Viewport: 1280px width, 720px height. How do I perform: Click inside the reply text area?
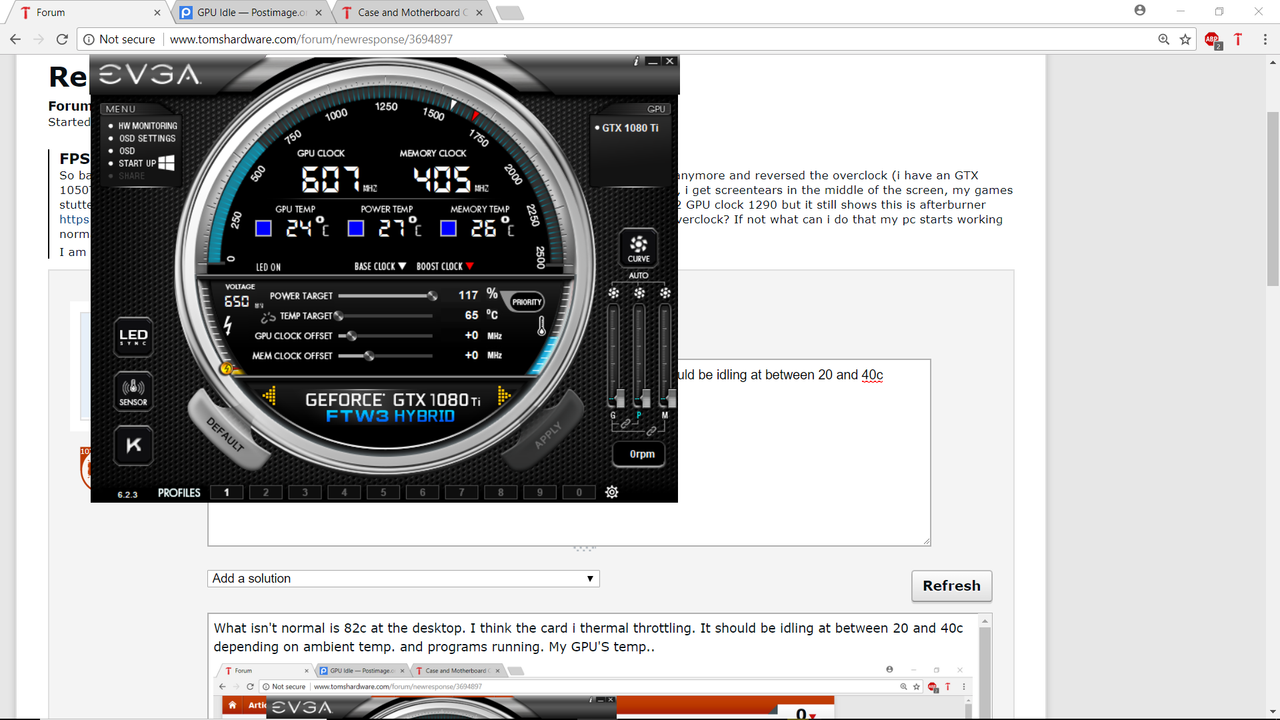tap(569, 452)
